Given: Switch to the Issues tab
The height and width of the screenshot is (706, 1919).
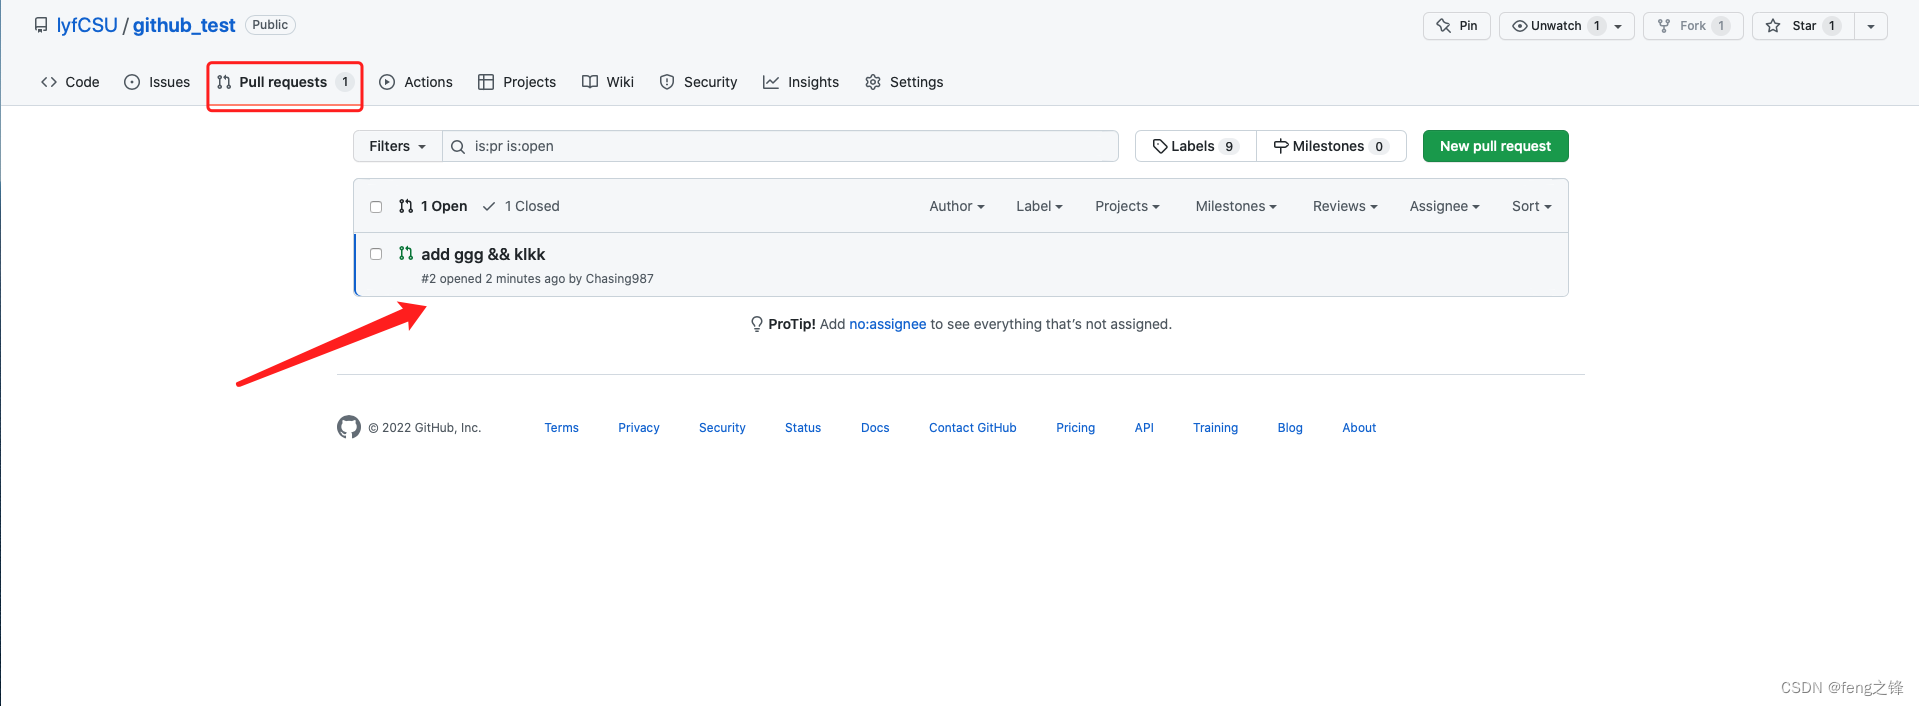Looking at the screenshot, I should (157, 82).
